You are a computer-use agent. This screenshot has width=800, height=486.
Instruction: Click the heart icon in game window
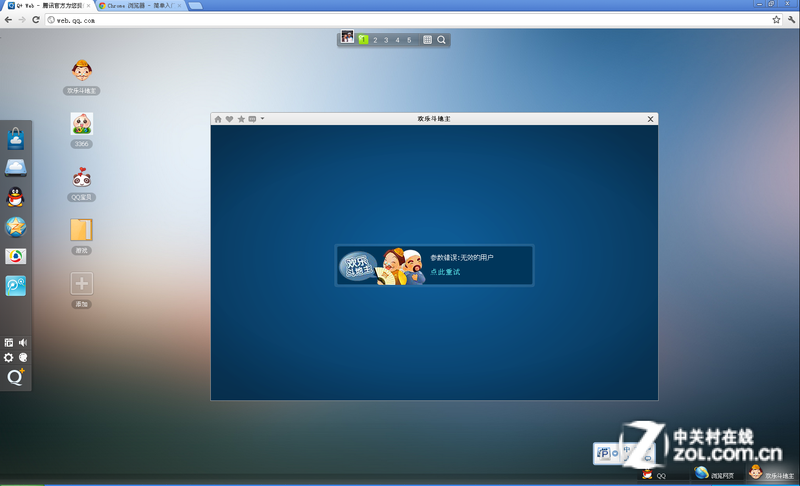[x=230, y=119]
